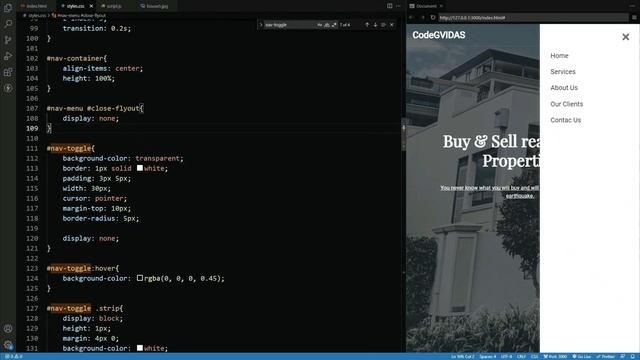Open the Extensions view
Screen dimensions: 640x360
click(x=8, y=72)
